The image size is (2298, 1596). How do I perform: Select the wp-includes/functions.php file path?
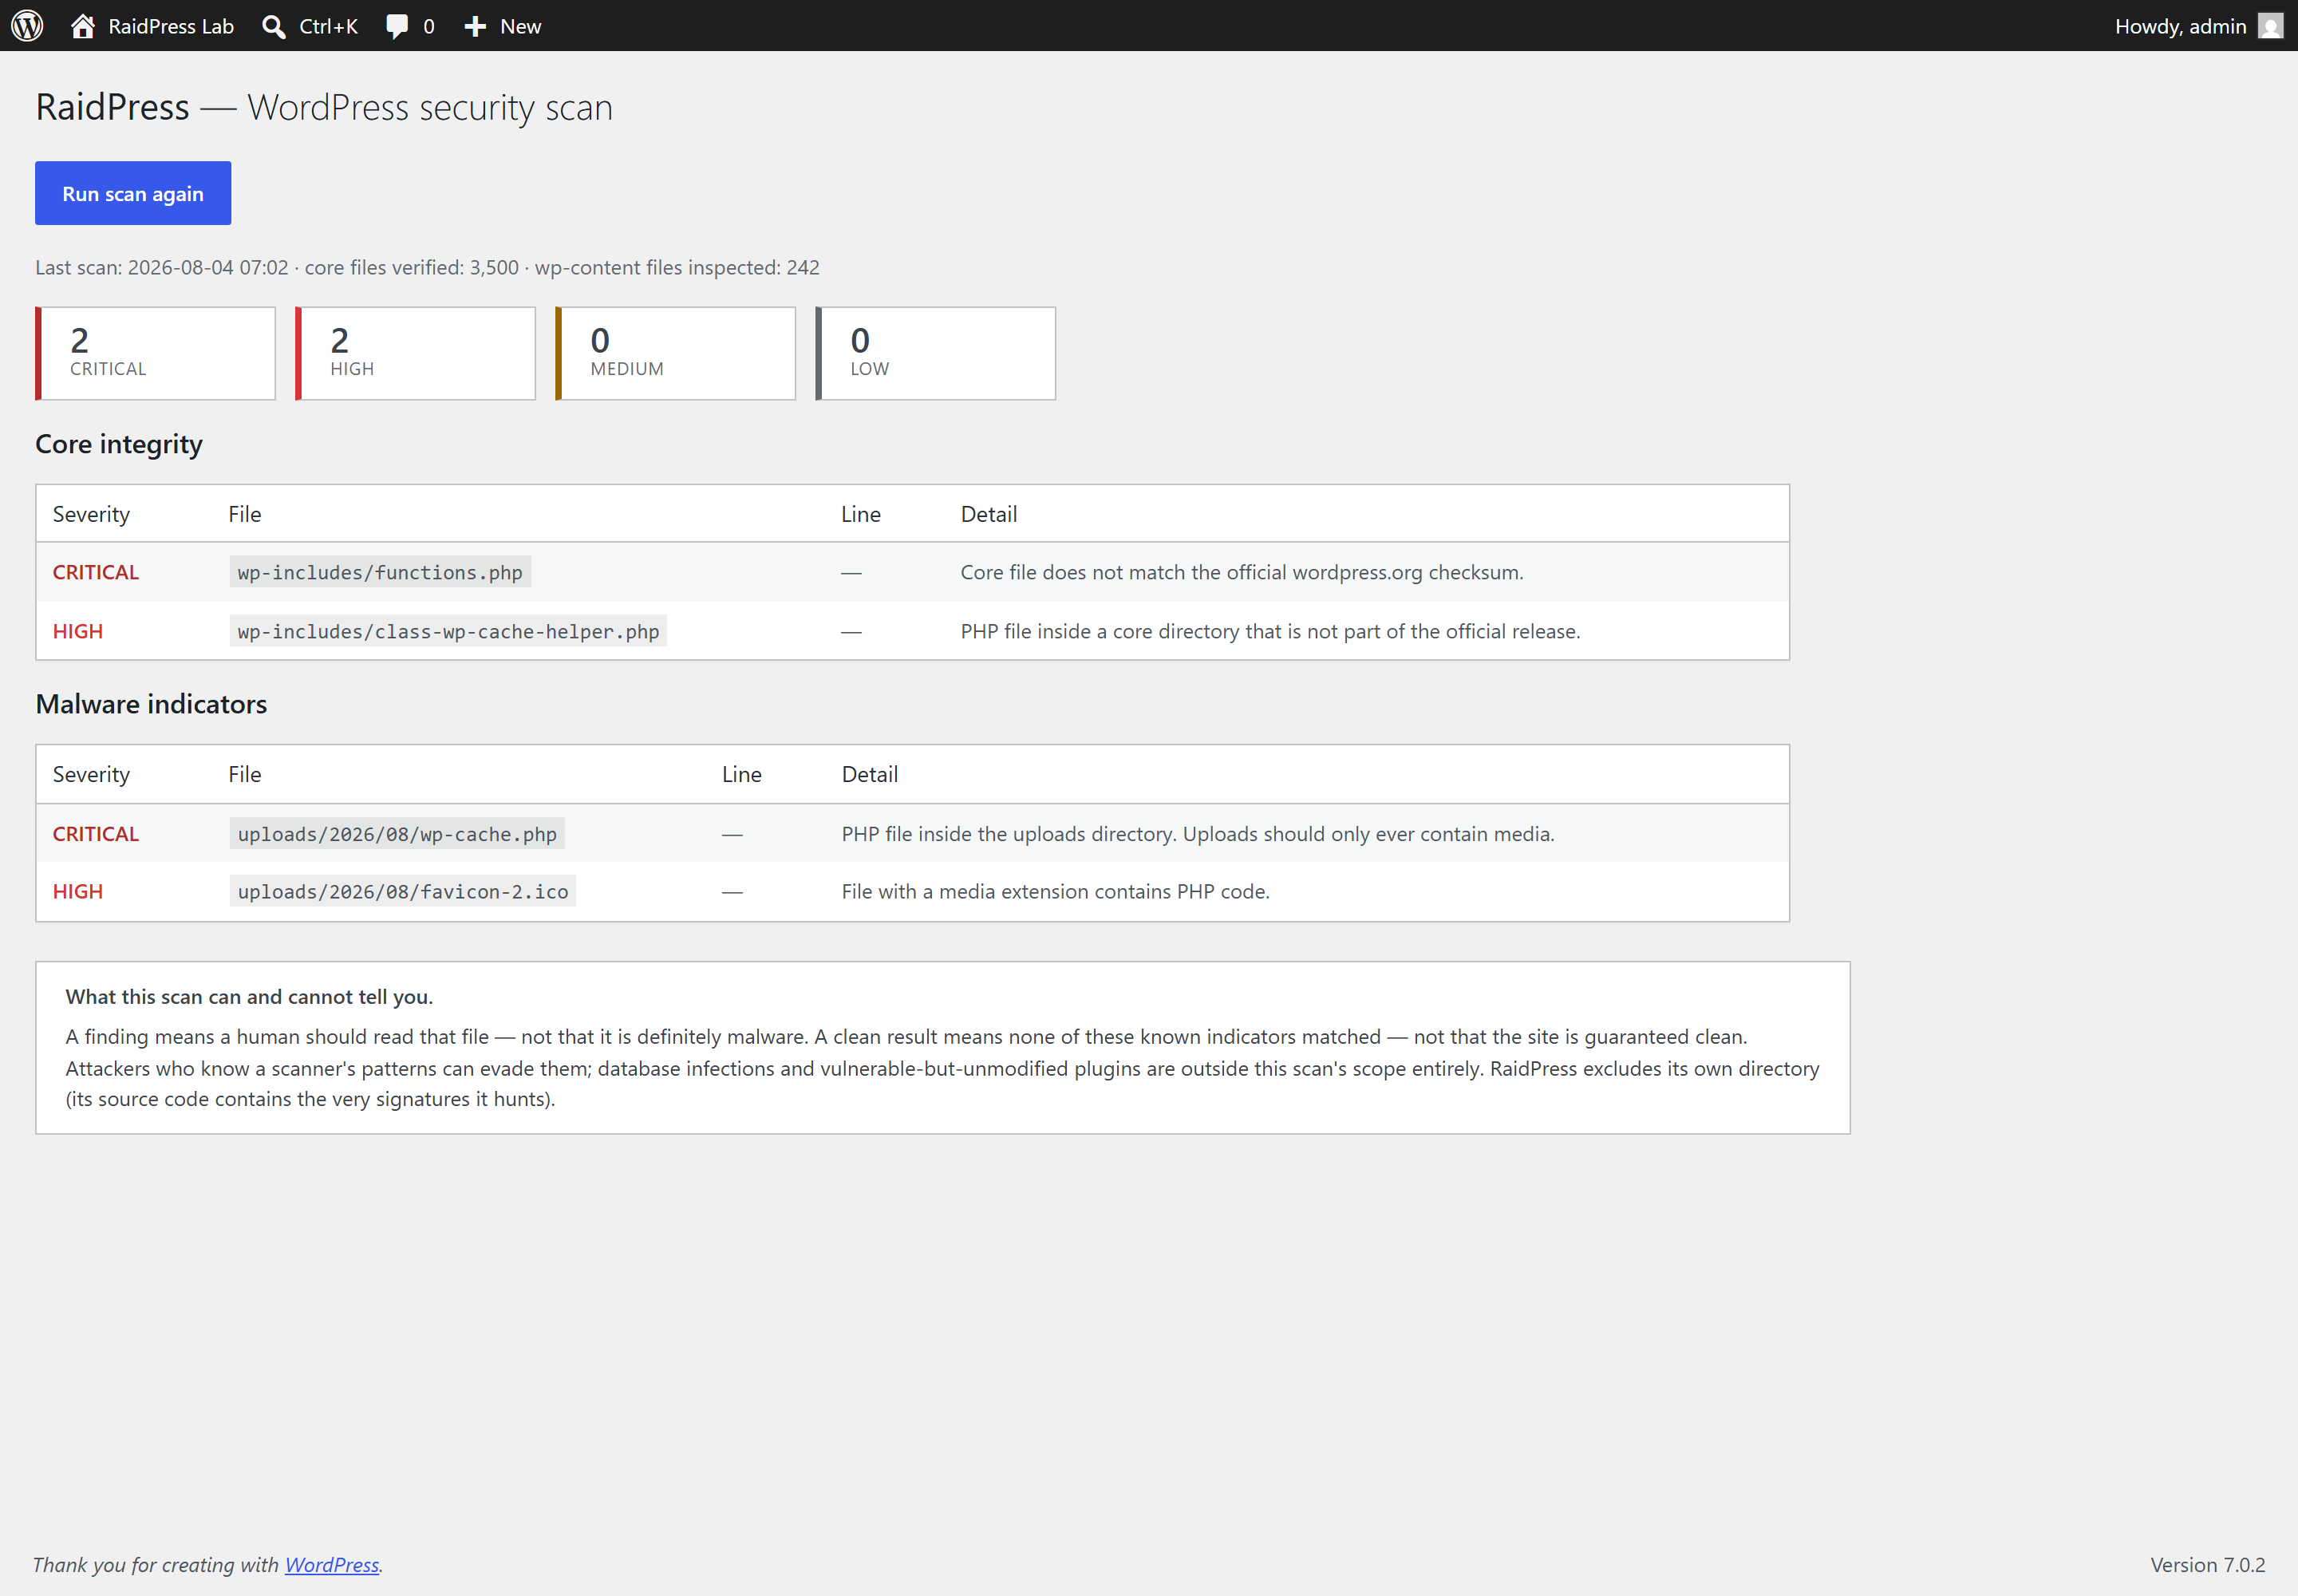(x=380, y=572)
